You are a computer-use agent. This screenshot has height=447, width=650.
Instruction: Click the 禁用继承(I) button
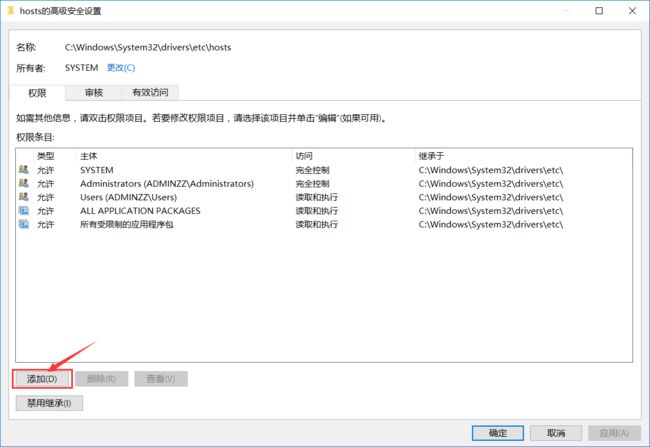coord(49,403)
